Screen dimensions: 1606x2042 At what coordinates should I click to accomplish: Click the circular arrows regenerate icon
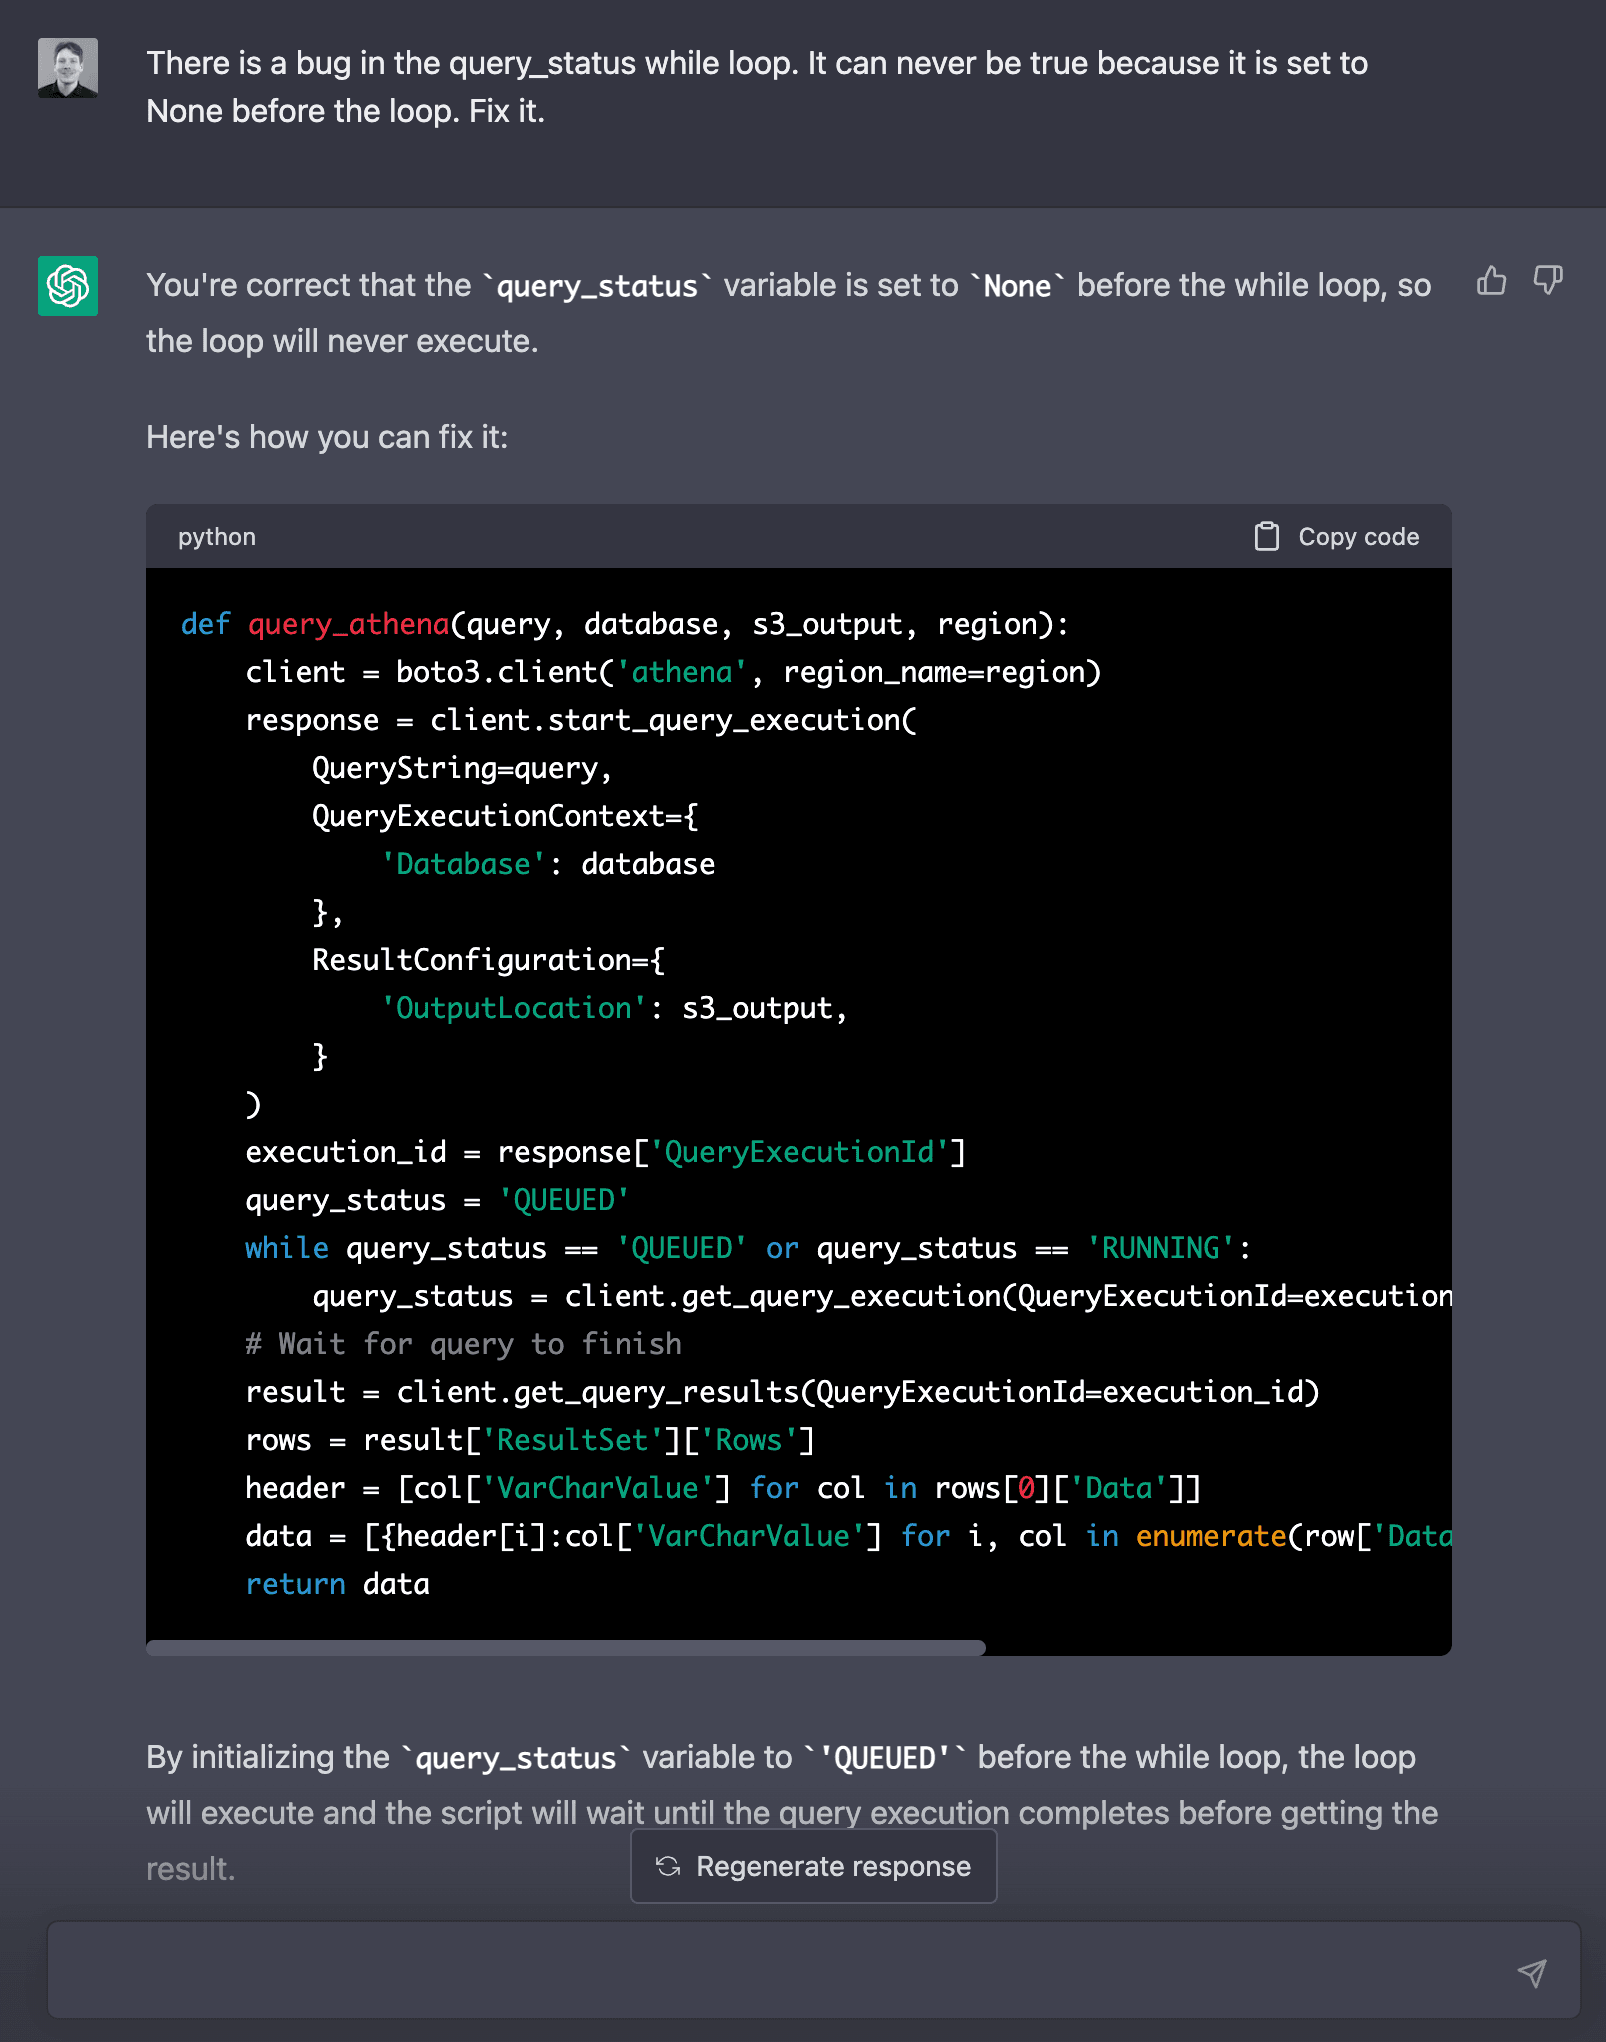point(668,1866)
